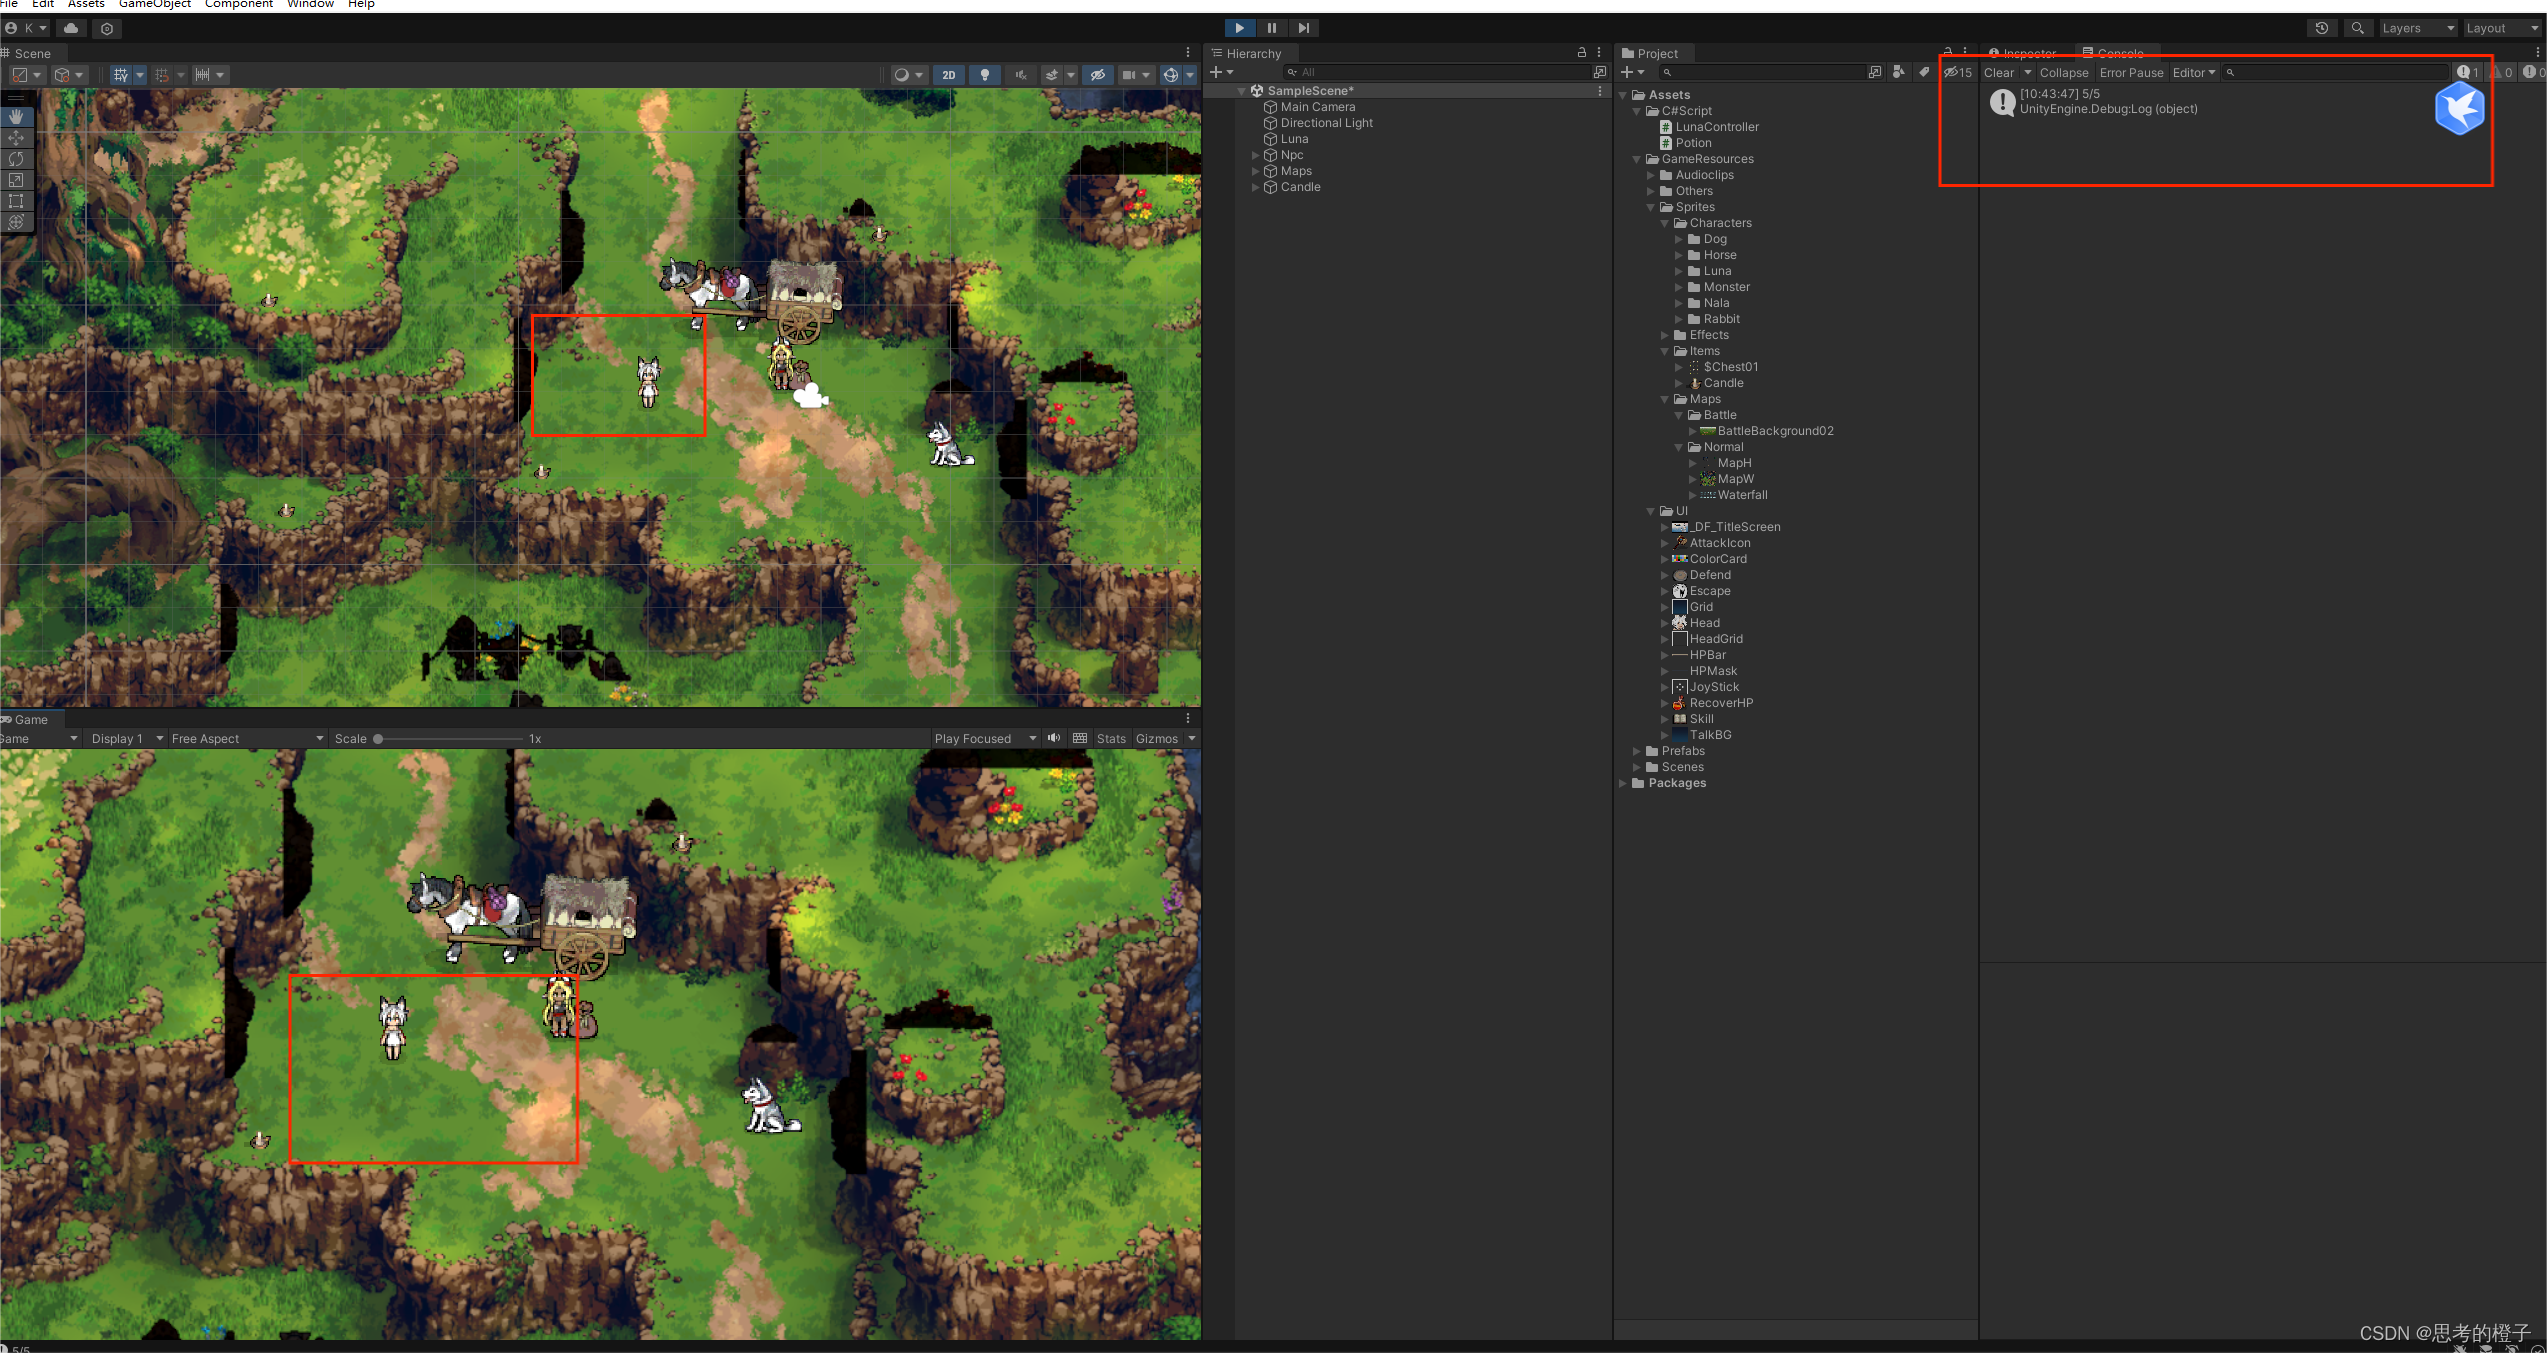Select the Move tool in Scene view
Viewport: 2547px width, 1353px height.
(x=16, y=138)
